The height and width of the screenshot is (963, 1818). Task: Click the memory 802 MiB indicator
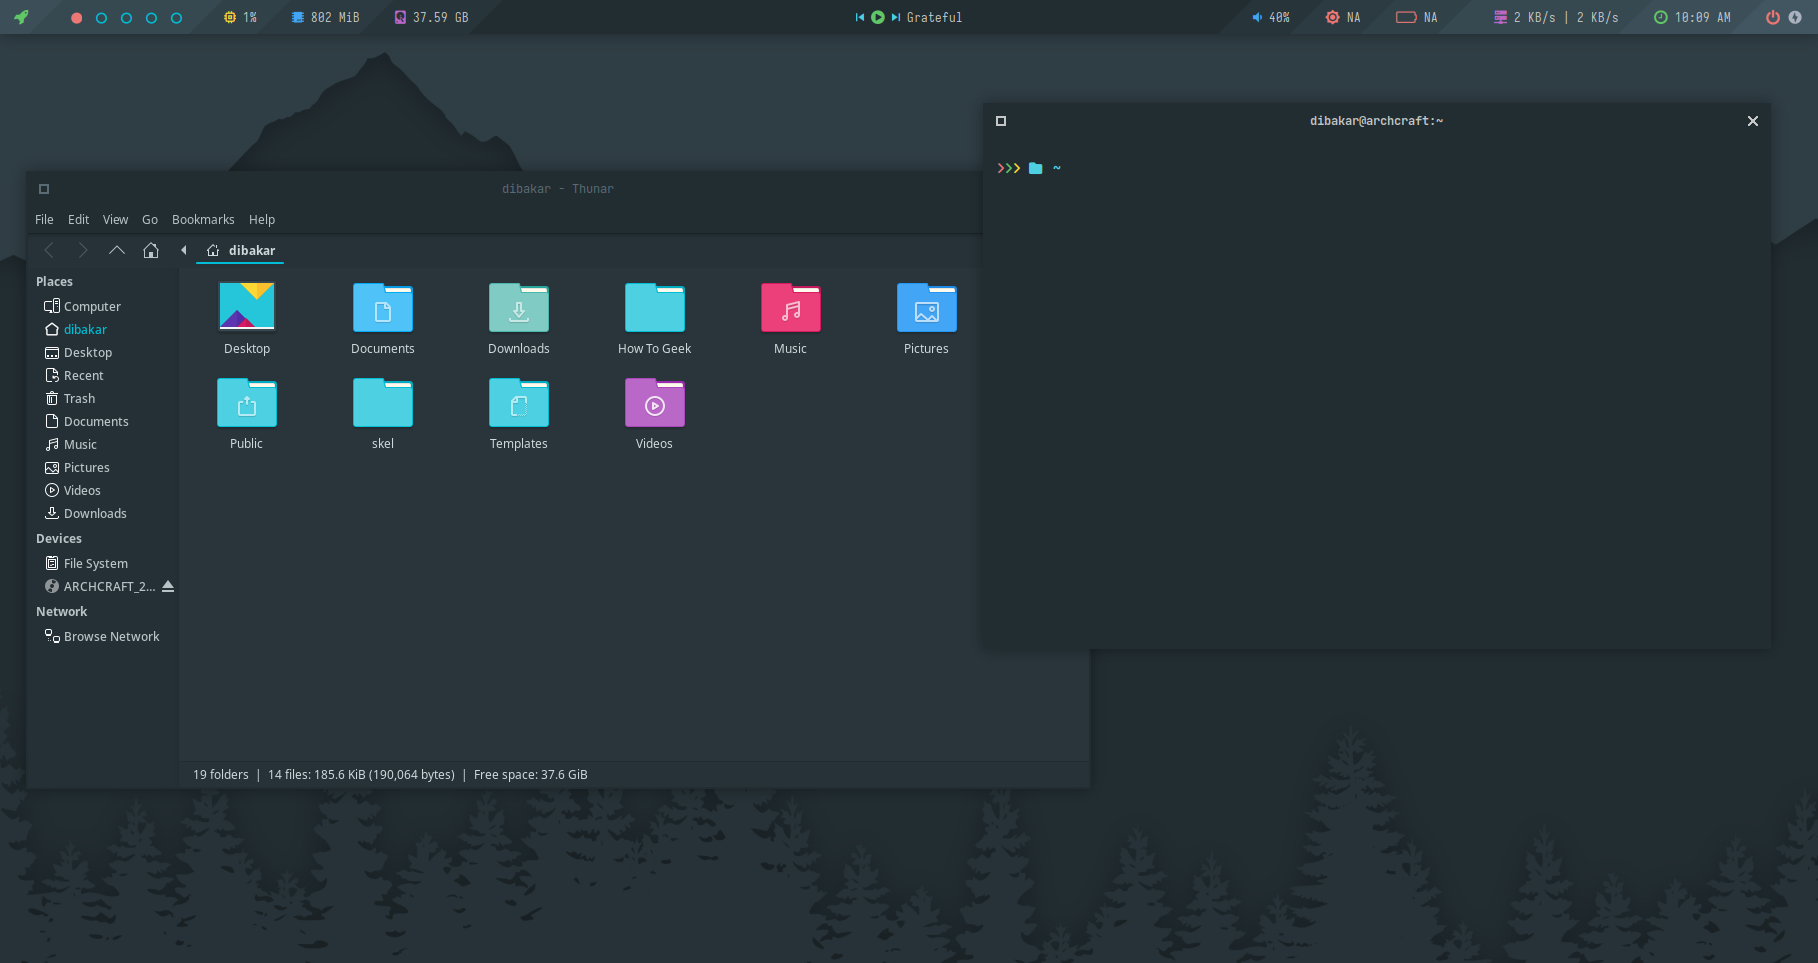[325, 17]
